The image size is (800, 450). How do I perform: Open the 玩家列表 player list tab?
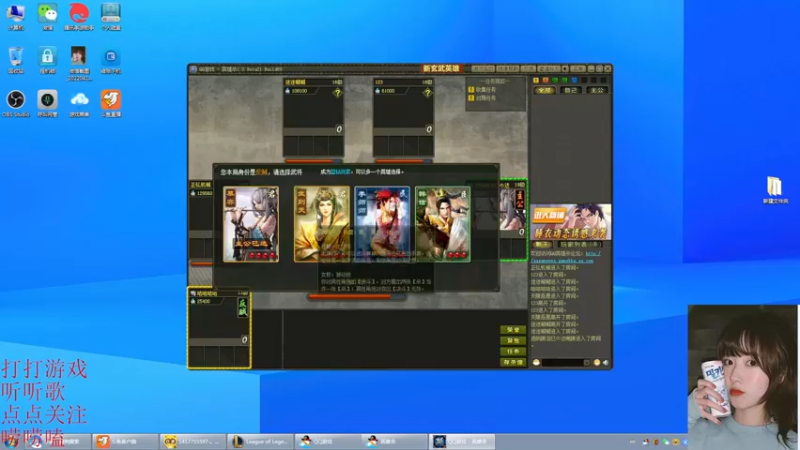pos(579,244)
